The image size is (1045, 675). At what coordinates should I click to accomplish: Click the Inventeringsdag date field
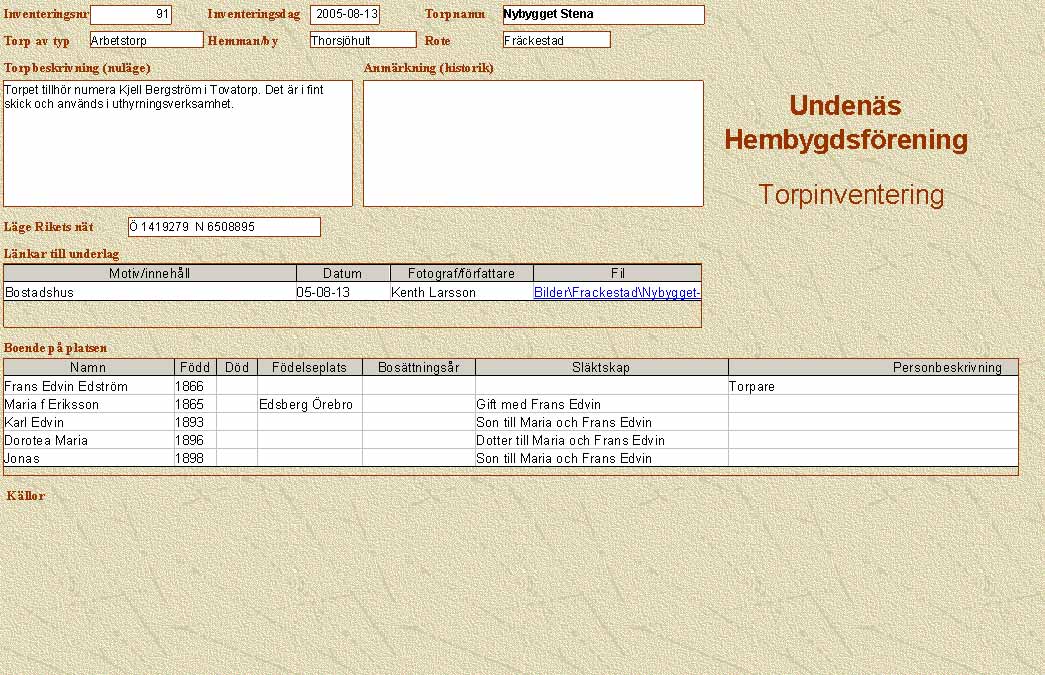coord(344,15)
